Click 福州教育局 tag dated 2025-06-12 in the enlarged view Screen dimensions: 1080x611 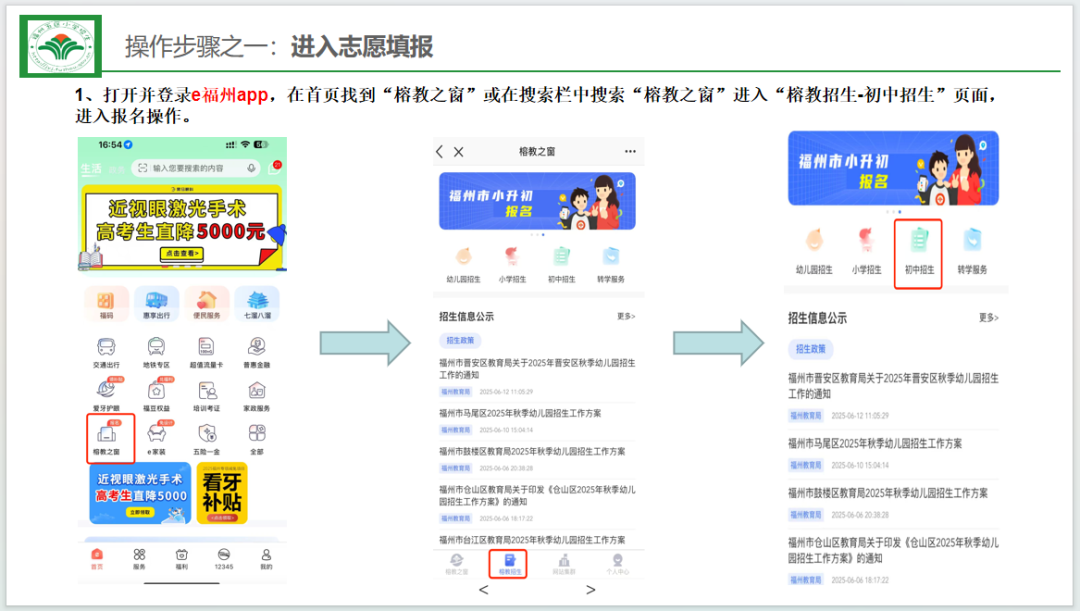[805, 415]
